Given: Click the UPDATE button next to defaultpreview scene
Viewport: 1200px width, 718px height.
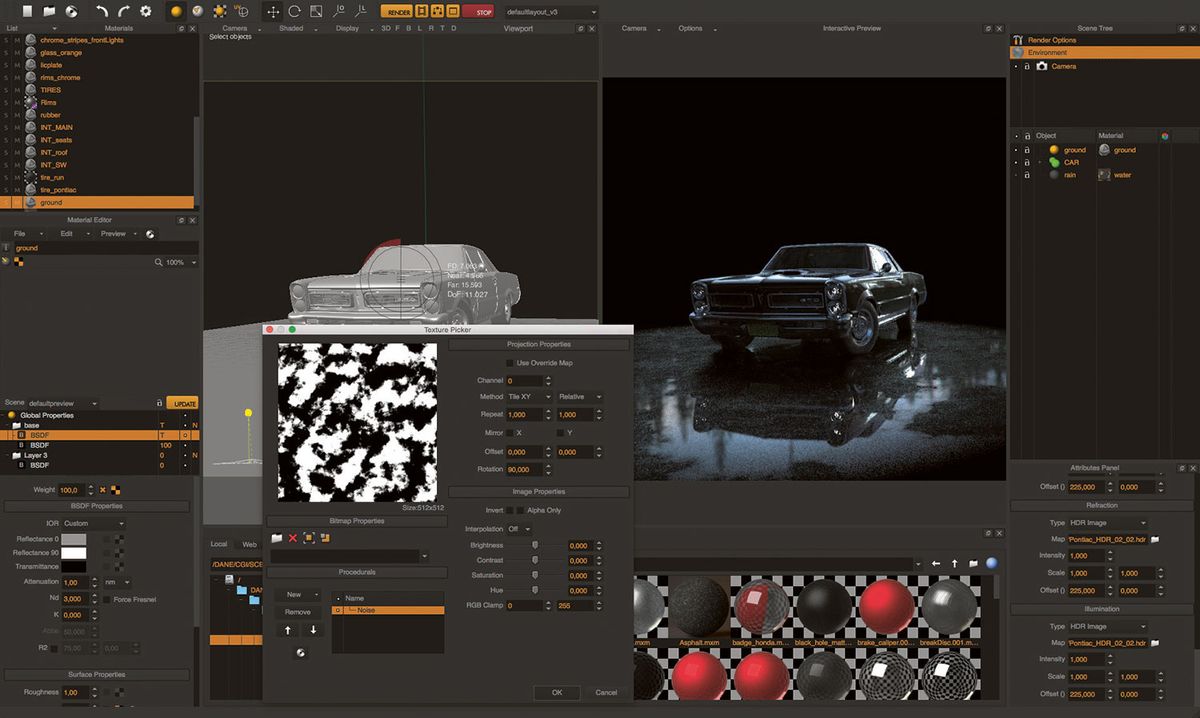Looking at the screenshot, I should tap(181, 403).
